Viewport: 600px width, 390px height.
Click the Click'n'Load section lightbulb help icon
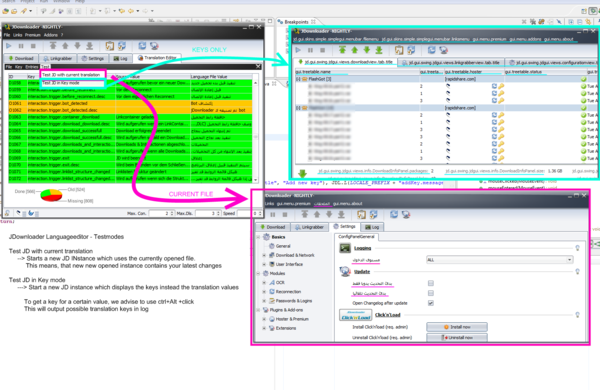(x=577, y=315)
